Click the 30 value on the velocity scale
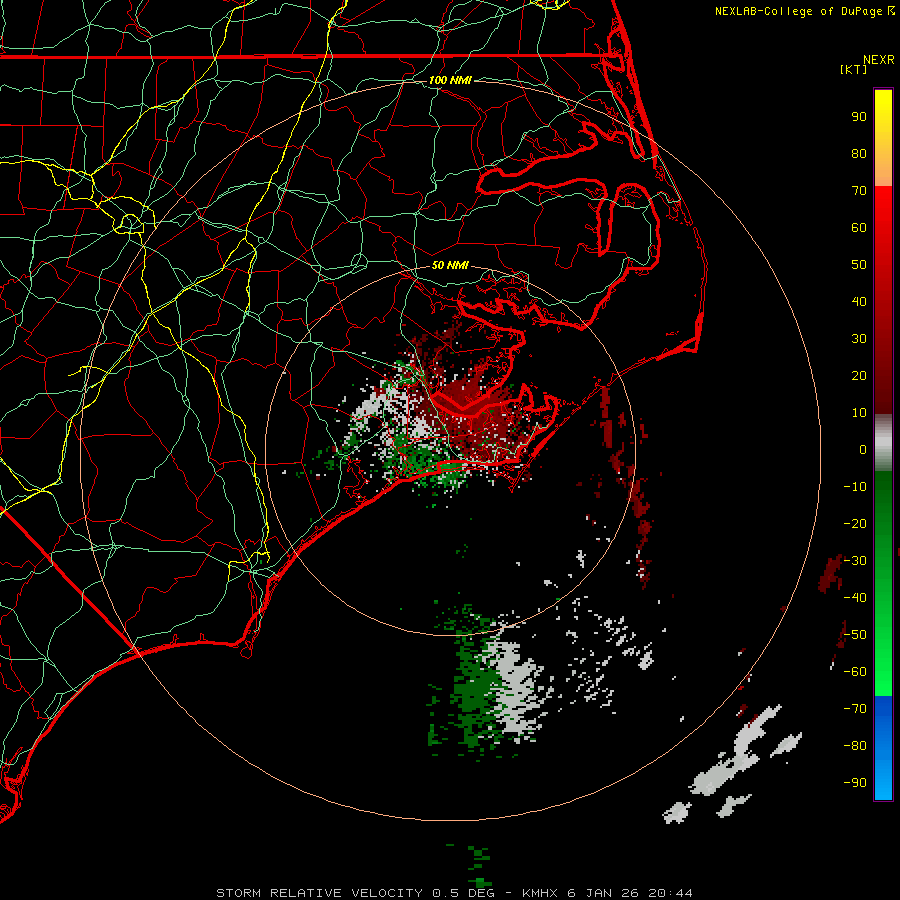 click(x=859, y=339)
